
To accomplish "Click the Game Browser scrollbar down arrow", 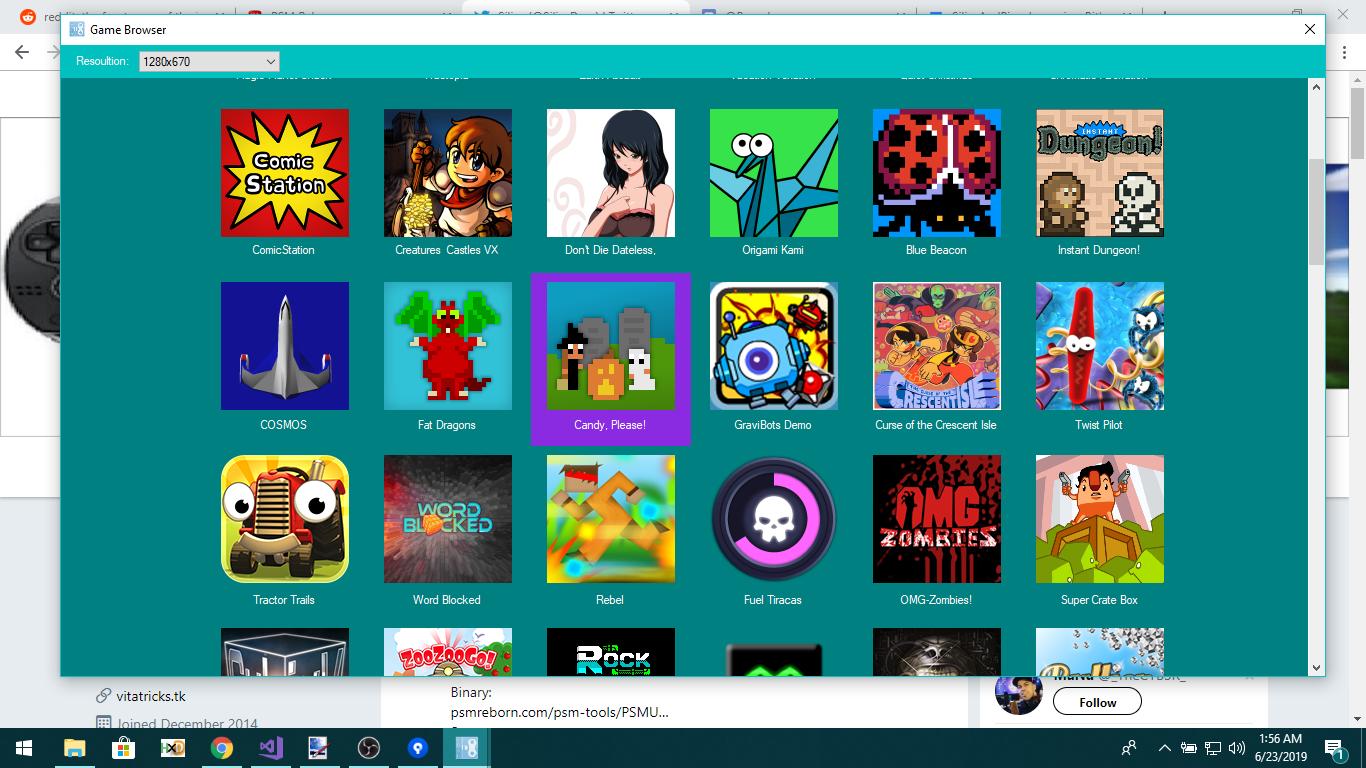I will pos(1316,667).
